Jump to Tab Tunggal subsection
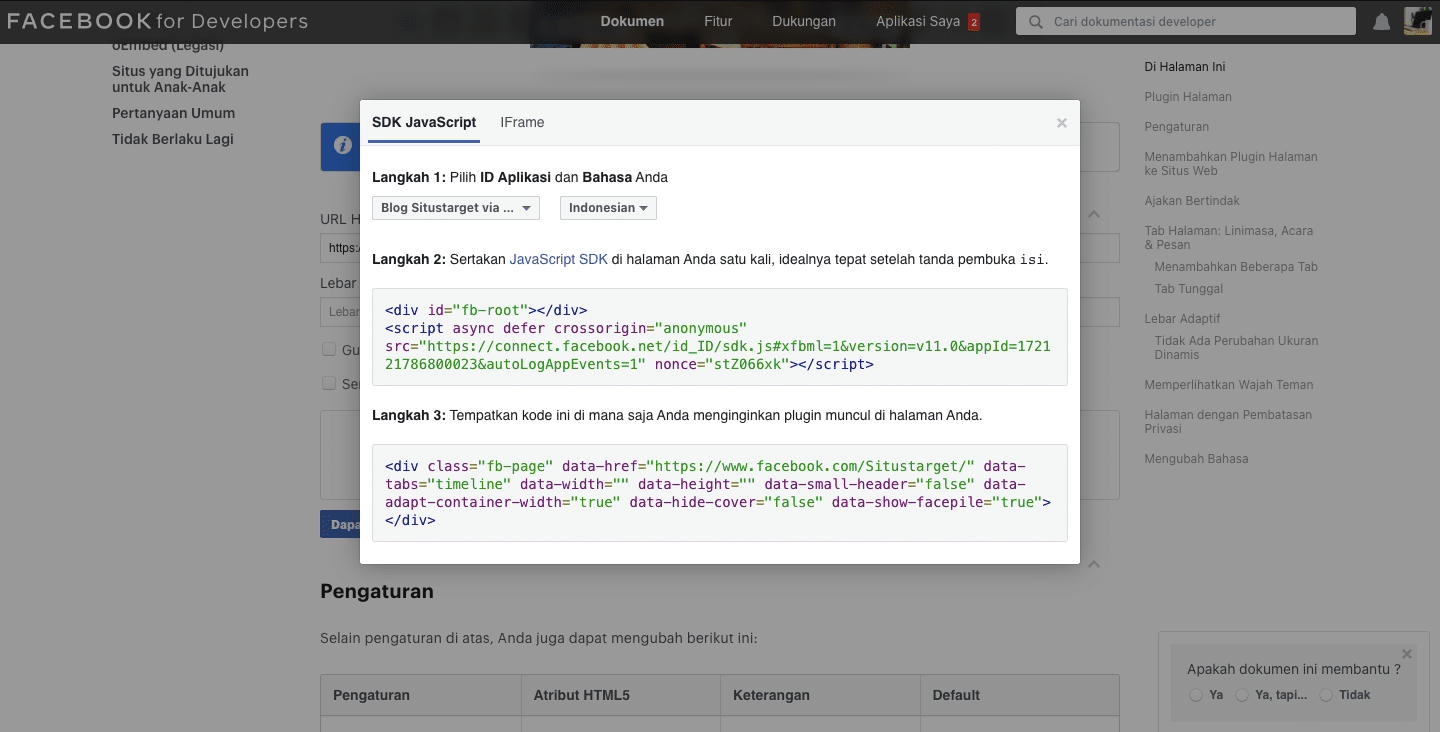Image resolution: width=1440 pixels, height=732 pixels. coord(1189,289)
